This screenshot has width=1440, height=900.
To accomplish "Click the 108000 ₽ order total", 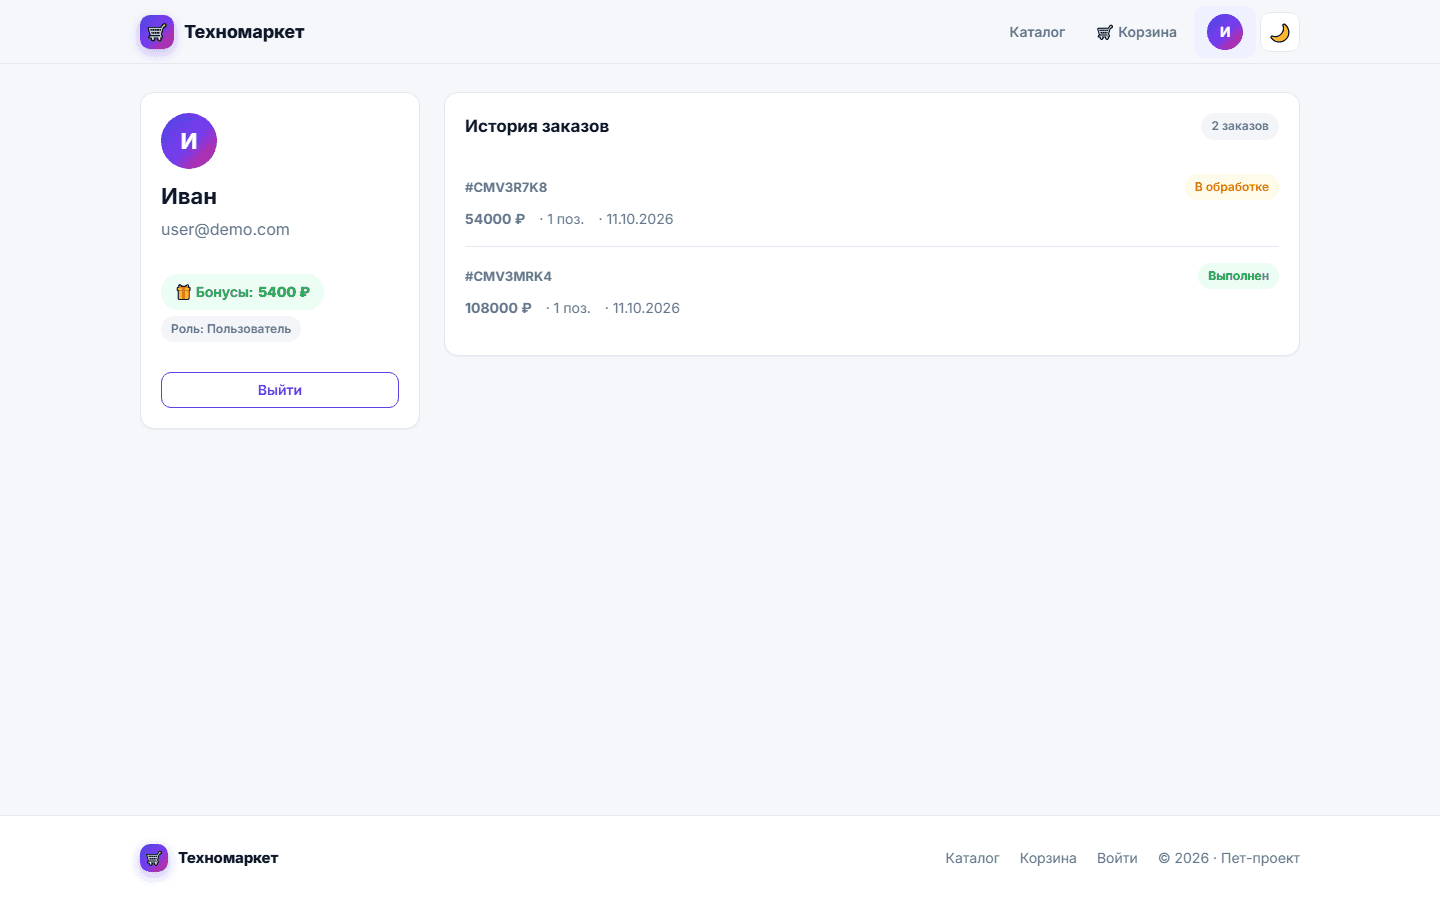I will pos(498,308).
